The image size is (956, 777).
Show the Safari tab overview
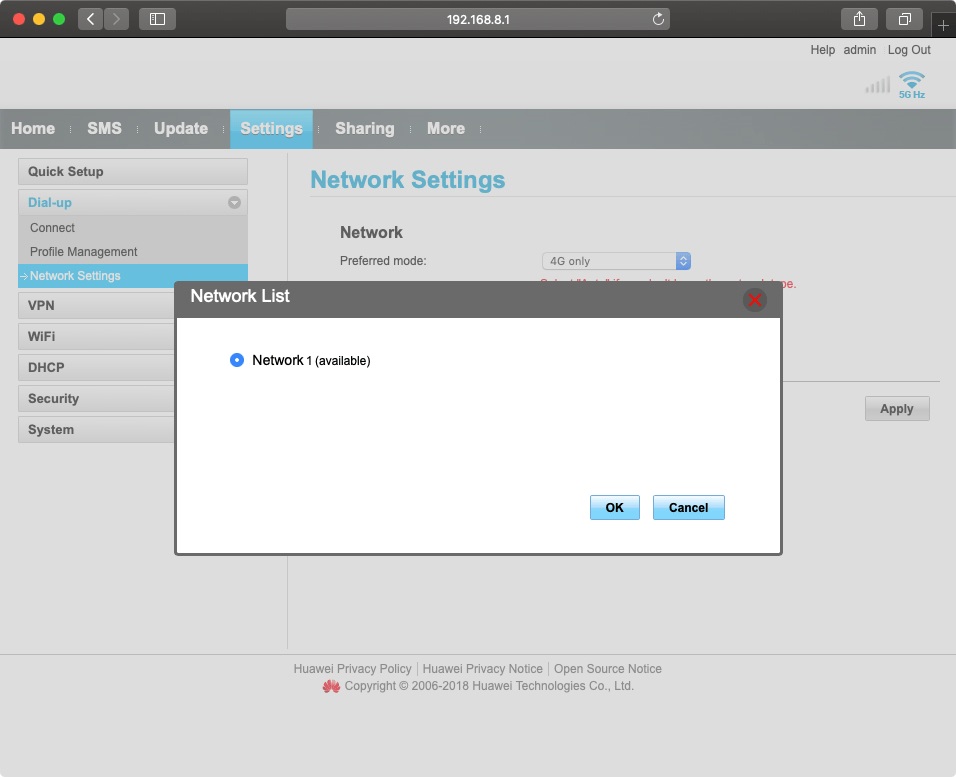coord(904,19)
